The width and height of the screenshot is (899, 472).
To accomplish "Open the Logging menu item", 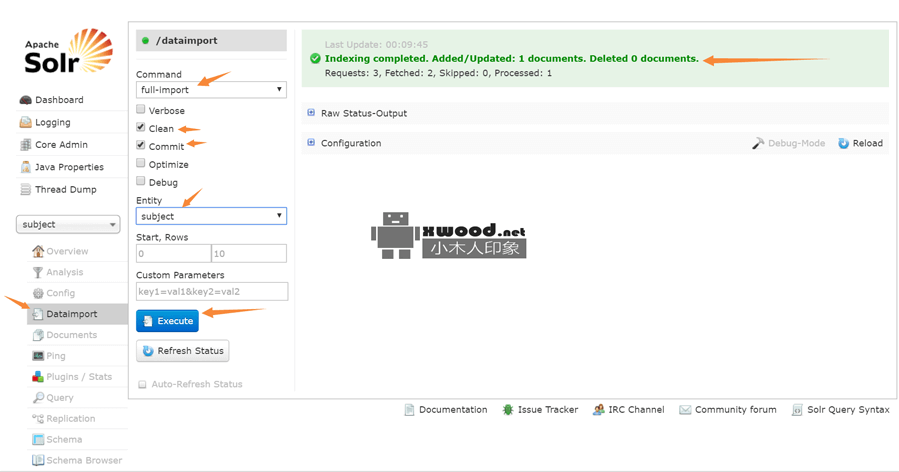I will (53, 122).
